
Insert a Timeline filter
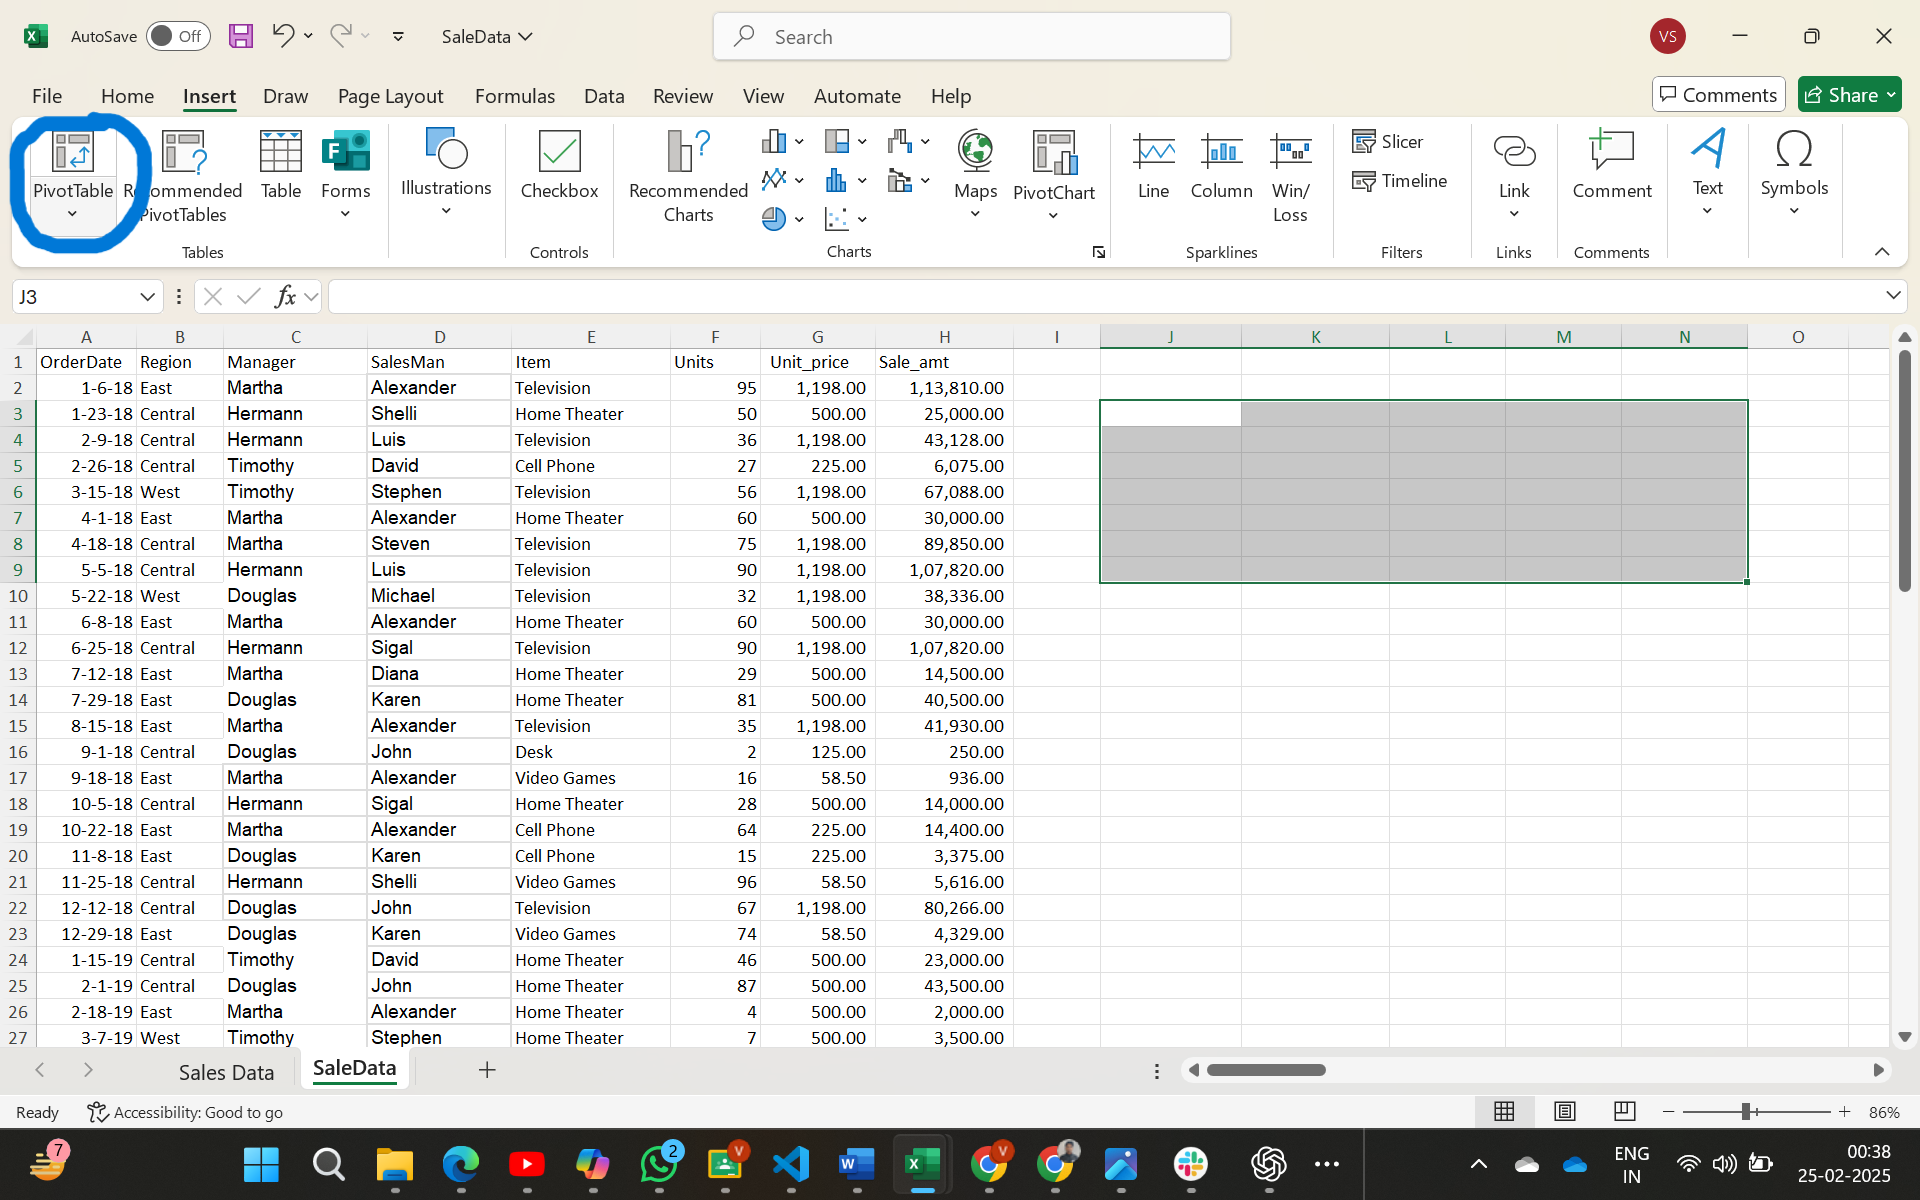[1400, 181]
